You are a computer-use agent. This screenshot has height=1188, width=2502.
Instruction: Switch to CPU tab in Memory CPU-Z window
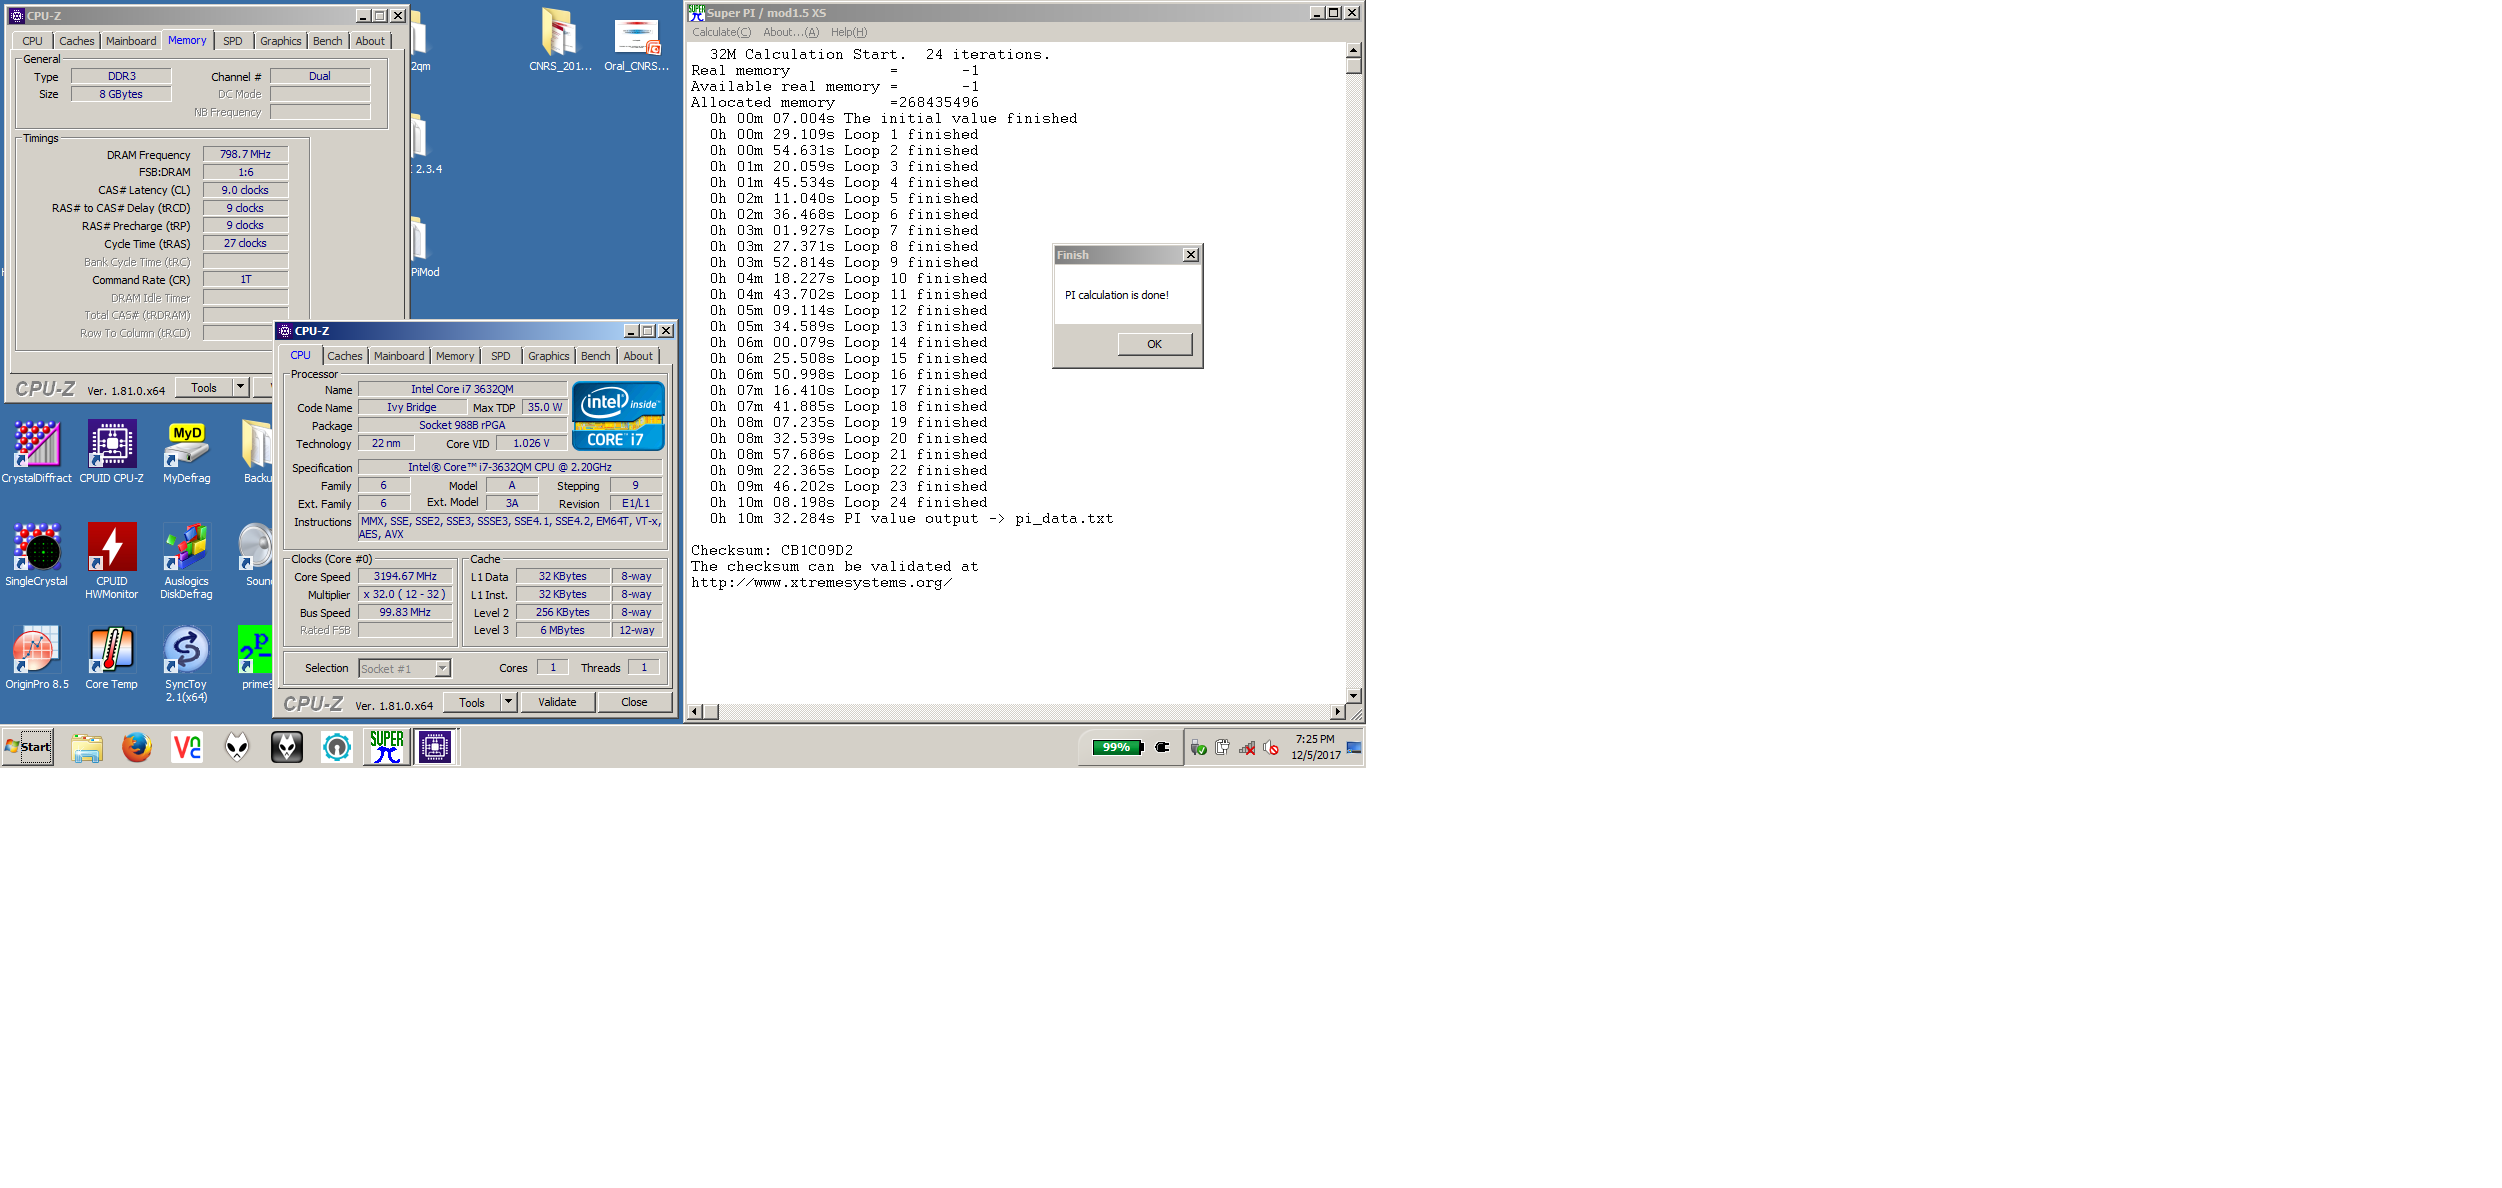[x=32, y=41]
